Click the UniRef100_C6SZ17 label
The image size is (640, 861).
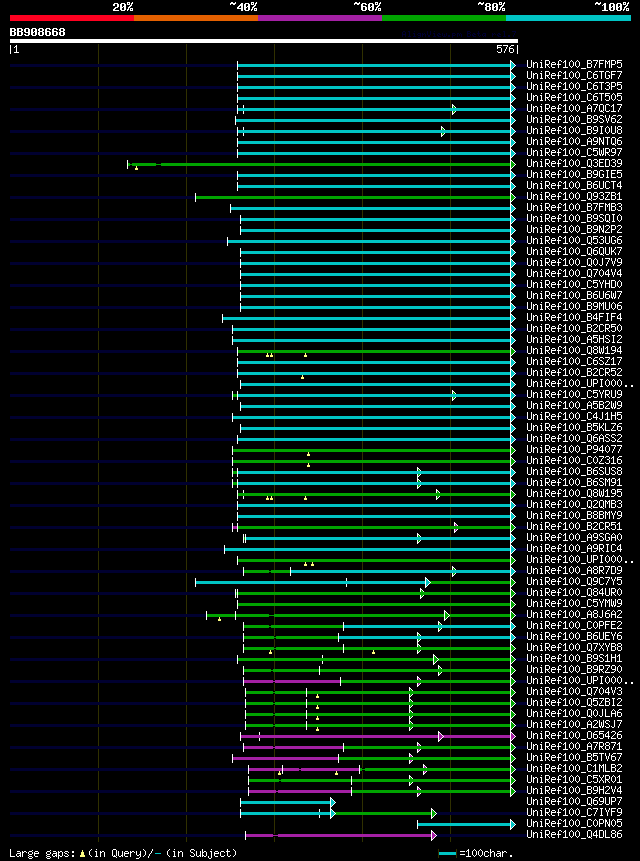click(x=574, y=361)
